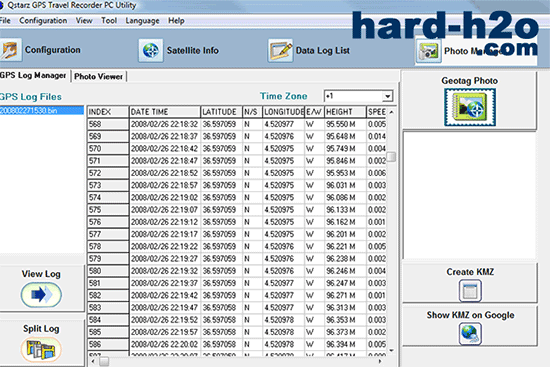Open the Photo Manager camera icon
This screenshot has height=367, width=550.
(428, 51)
